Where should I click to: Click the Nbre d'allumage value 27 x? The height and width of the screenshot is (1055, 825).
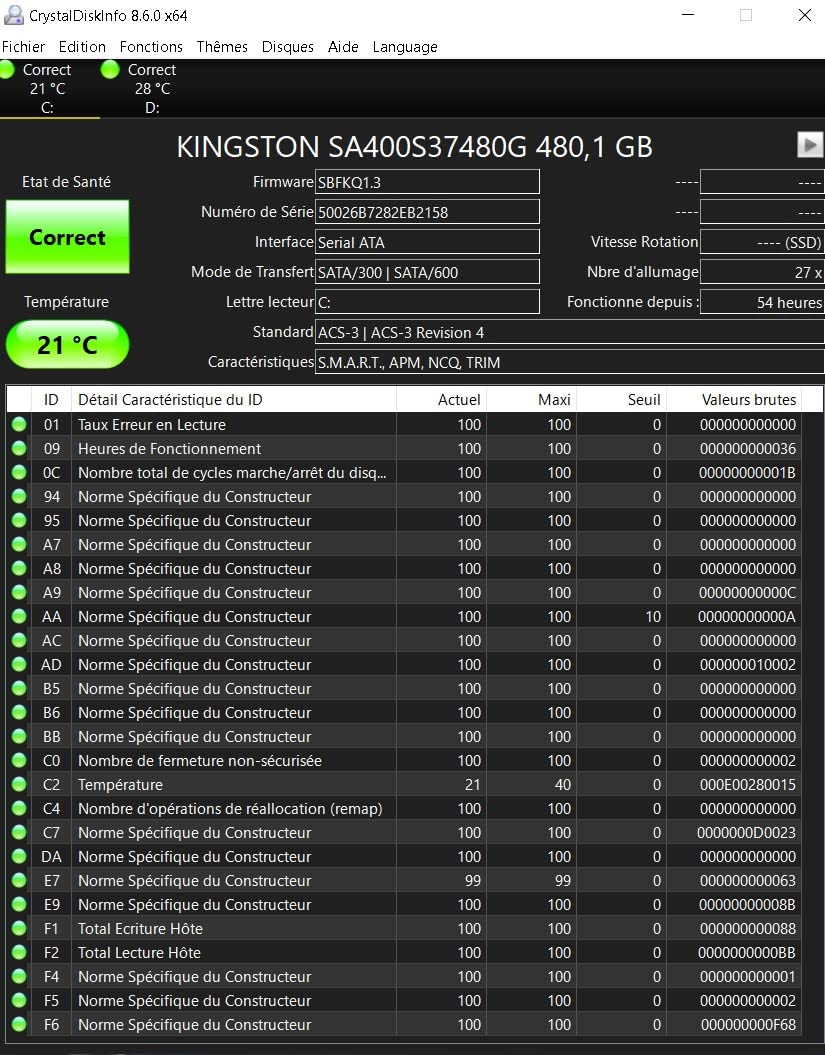(762, 272)
